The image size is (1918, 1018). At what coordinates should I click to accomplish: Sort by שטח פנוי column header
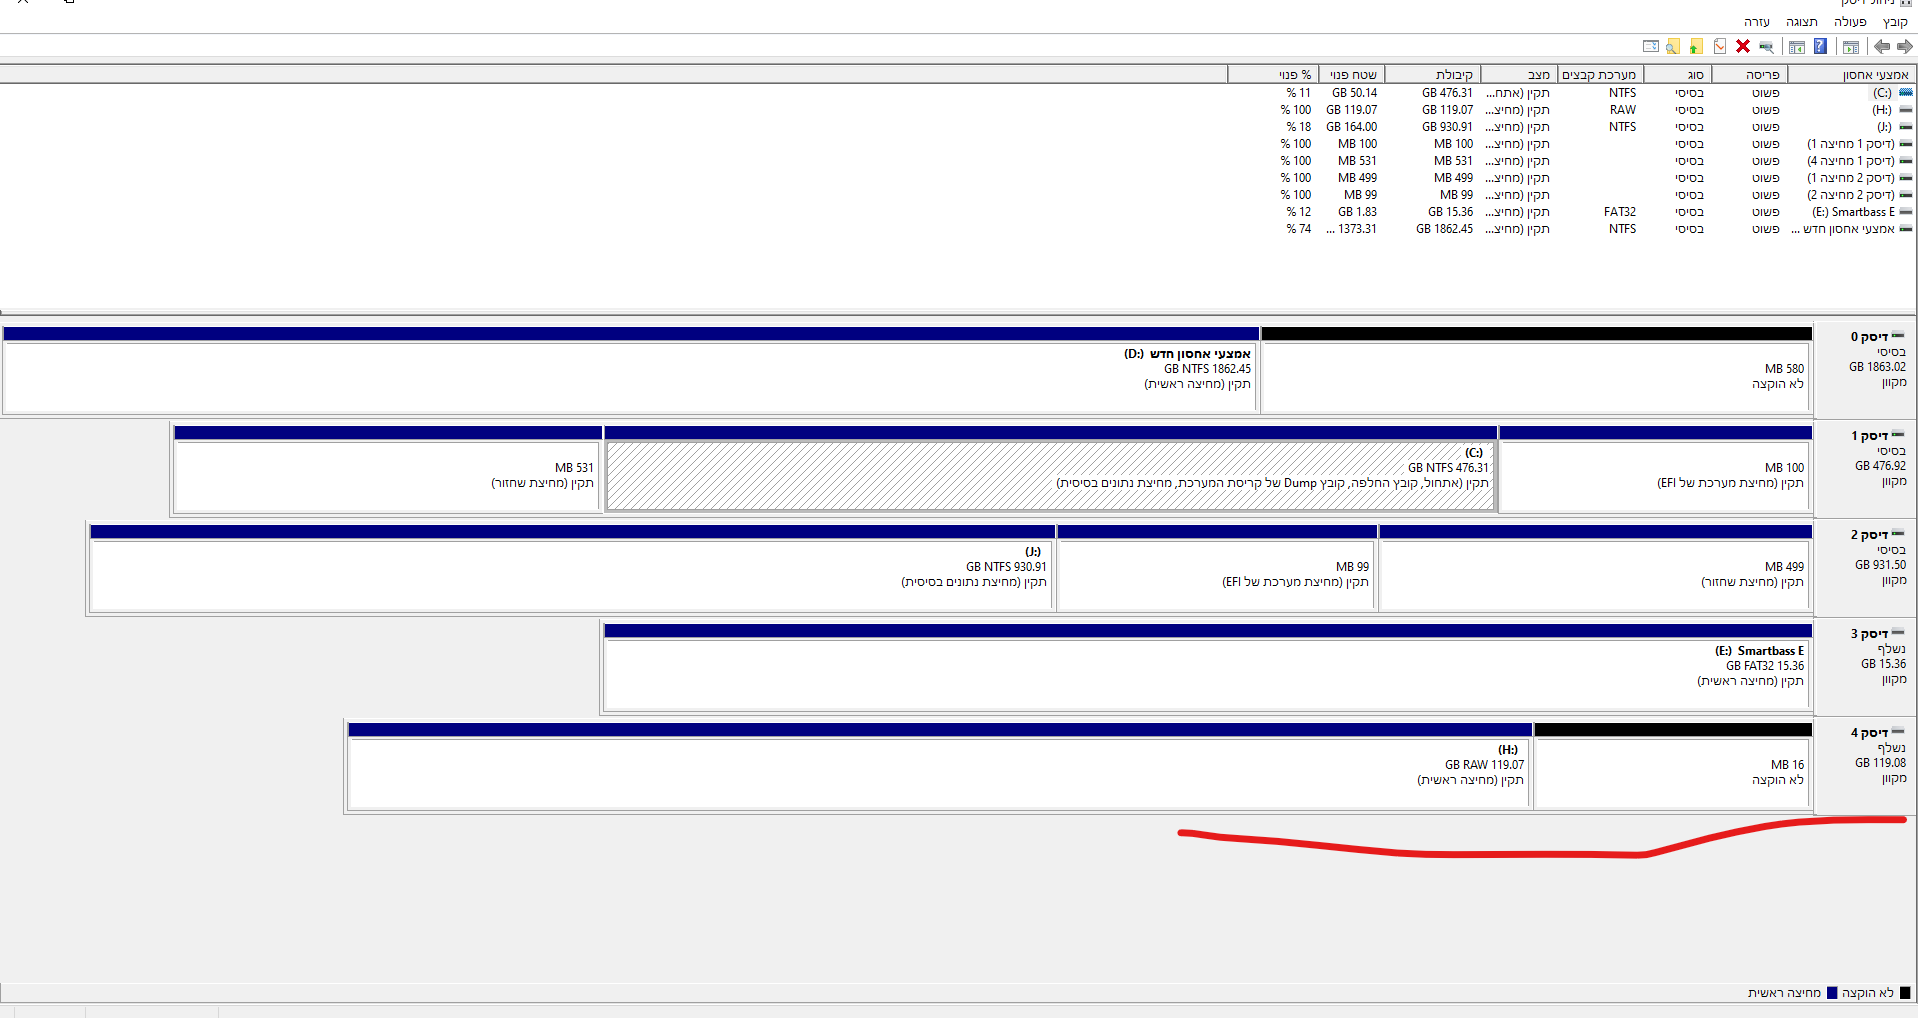1352,75
